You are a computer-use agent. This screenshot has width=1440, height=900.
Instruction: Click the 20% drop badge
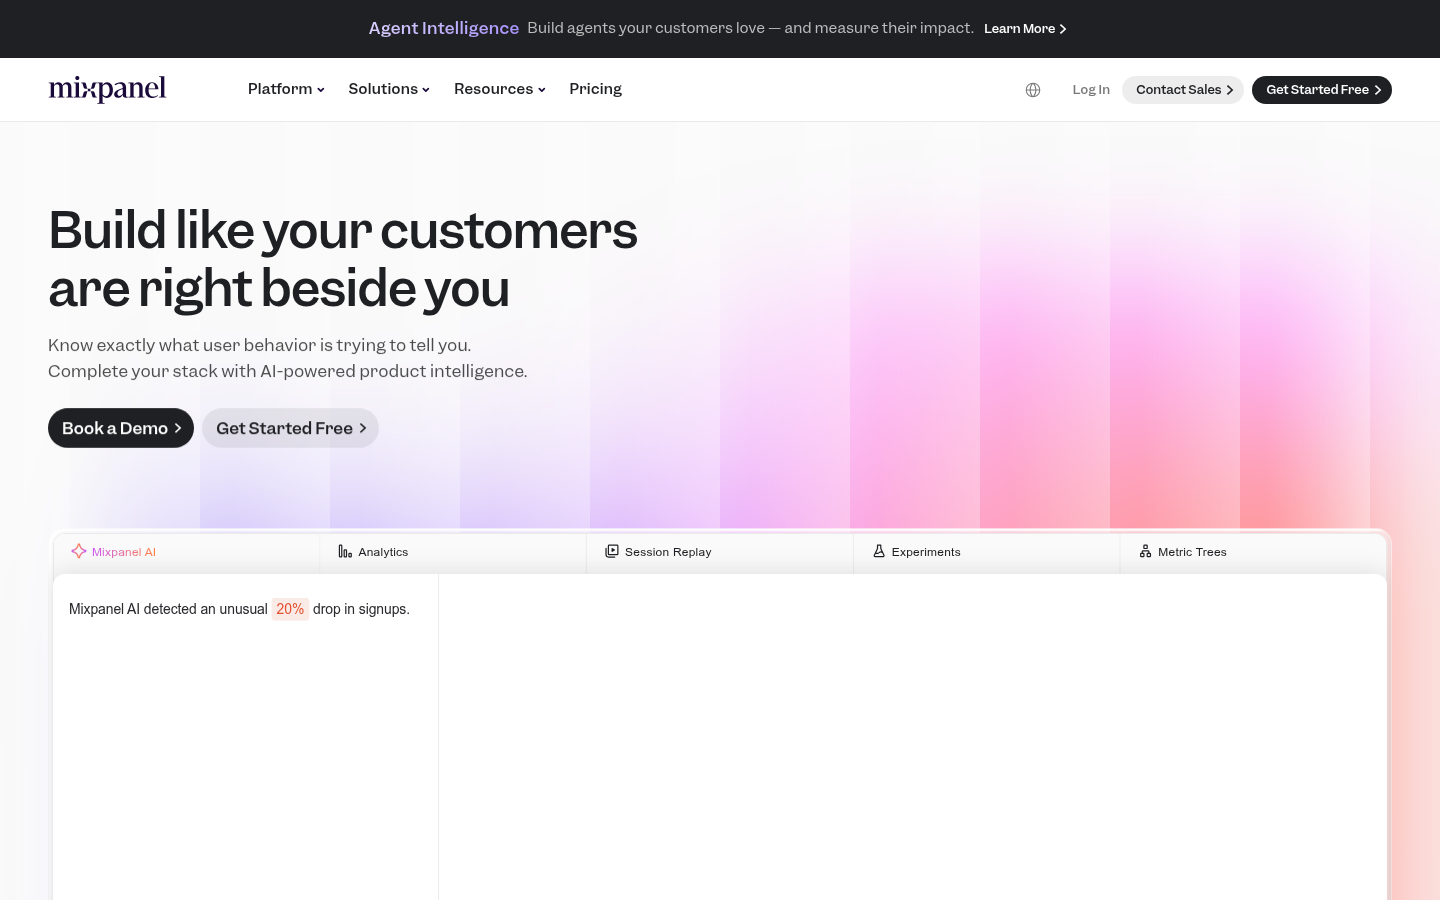pyautogui.click(x=290, y=609)
